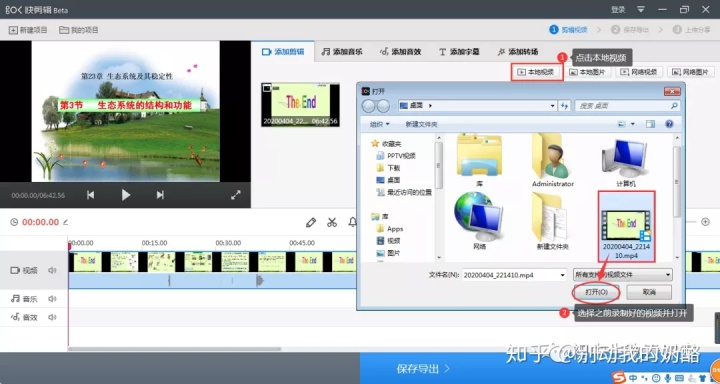Edit the 00:00.00 timecode pencil icon
The width and height of the screenshot is (720, 384).
click(x=66, y=222)
